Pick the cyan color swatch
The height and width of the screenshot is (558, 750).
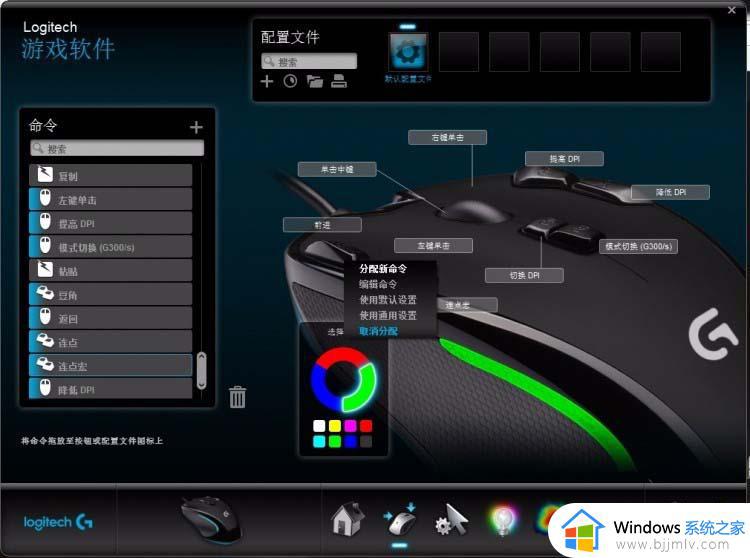coord(319,441)
